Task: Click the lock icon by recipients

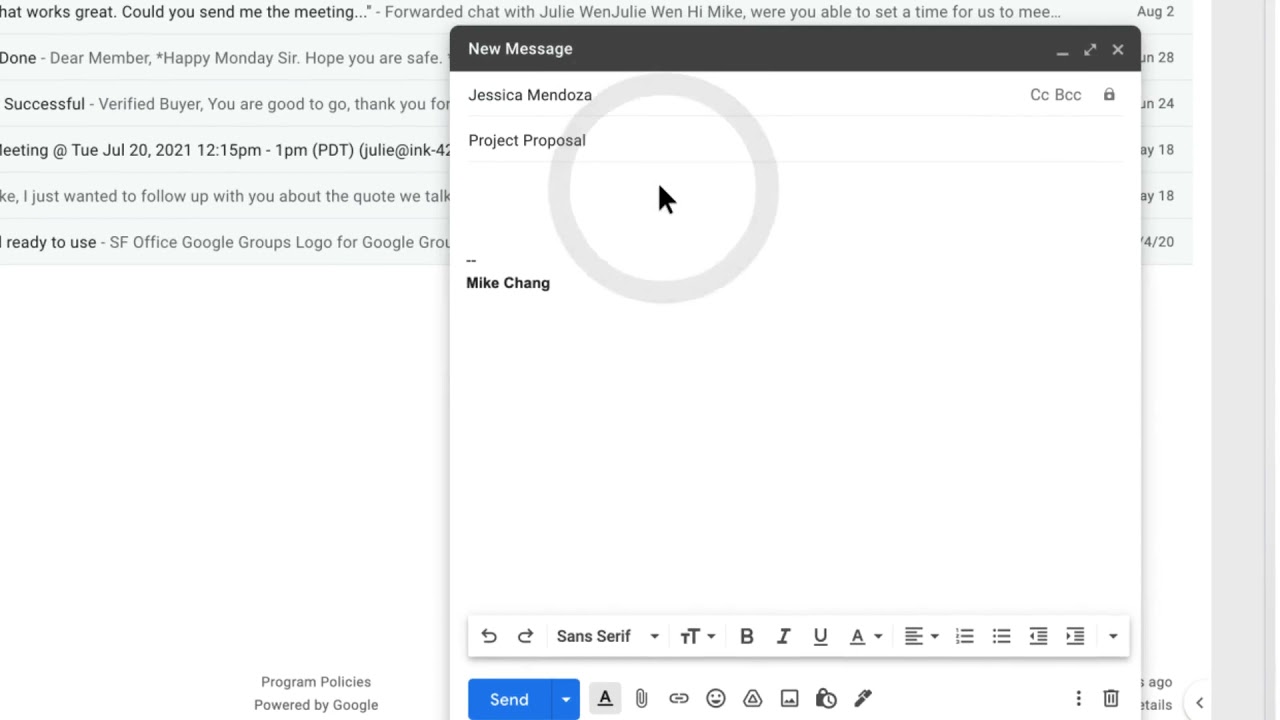Action: pos(1109,94)
